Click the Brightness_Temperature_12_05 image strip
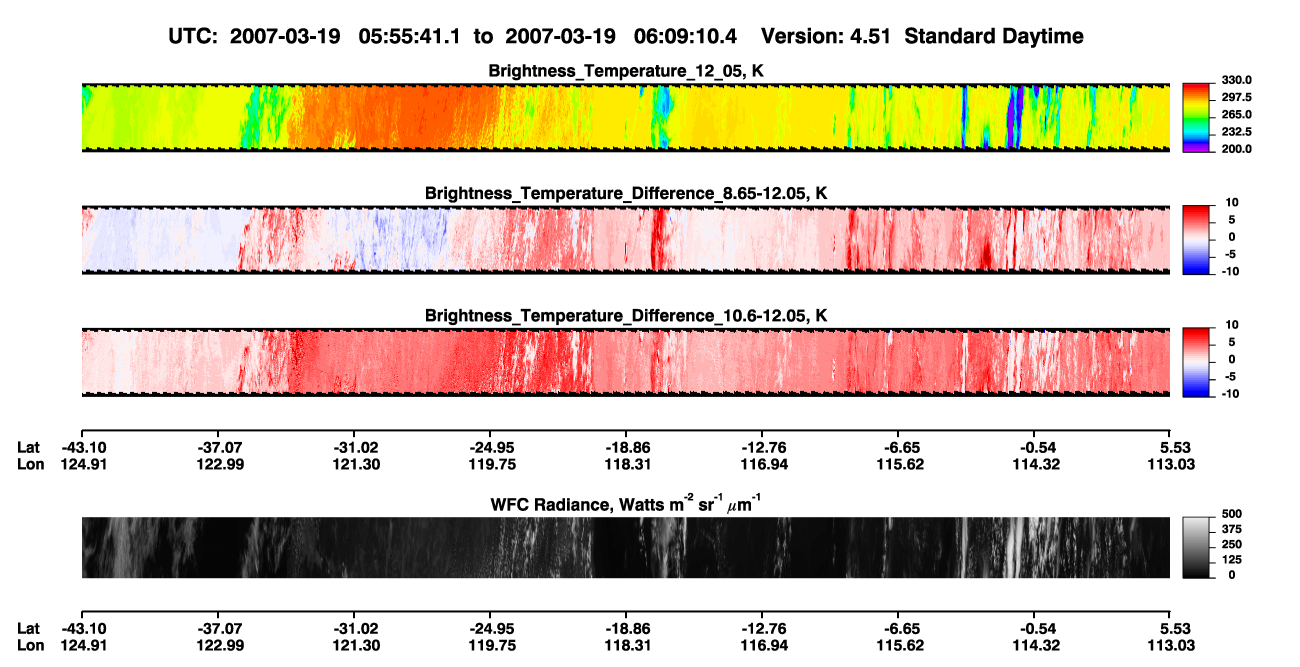Screen dimensions: 1300x667 626,117
